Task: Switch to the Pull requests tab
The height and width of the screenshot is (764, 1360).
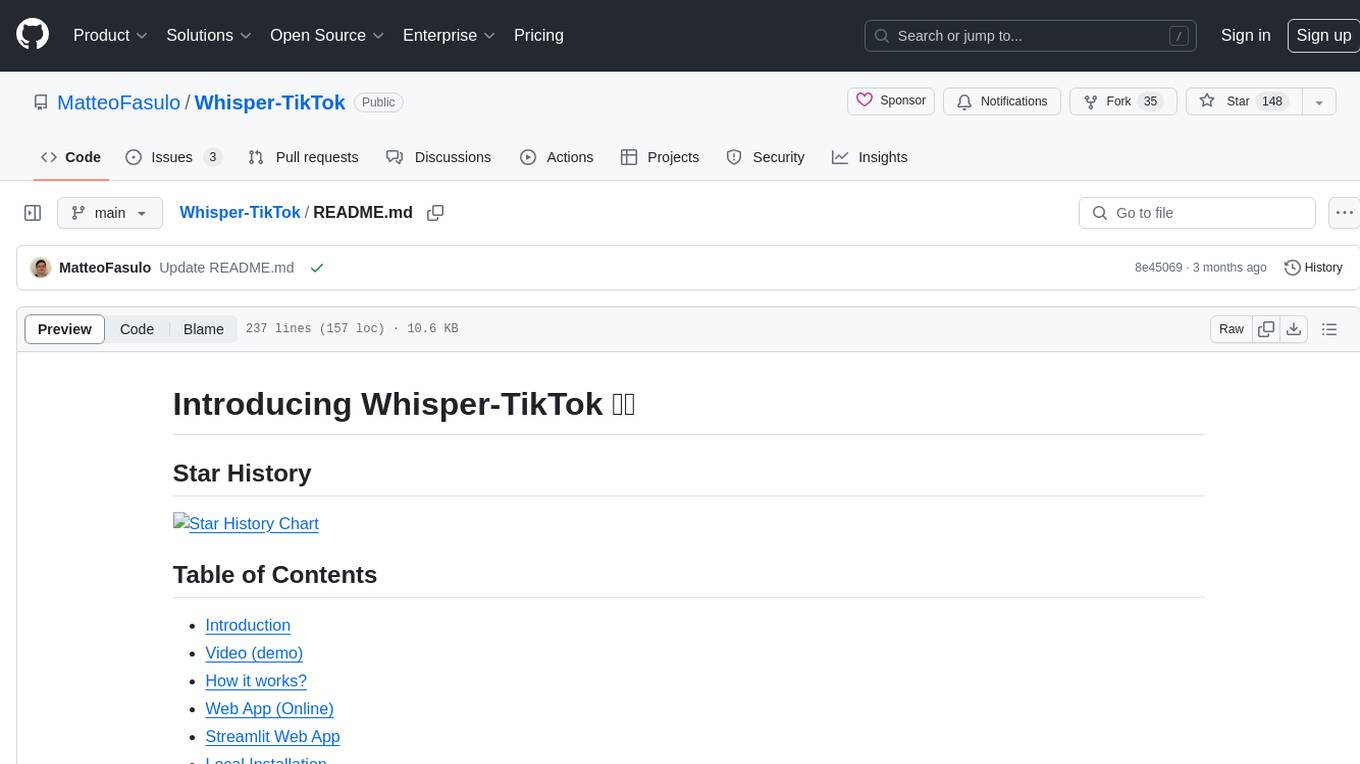Action: point(303,157)
